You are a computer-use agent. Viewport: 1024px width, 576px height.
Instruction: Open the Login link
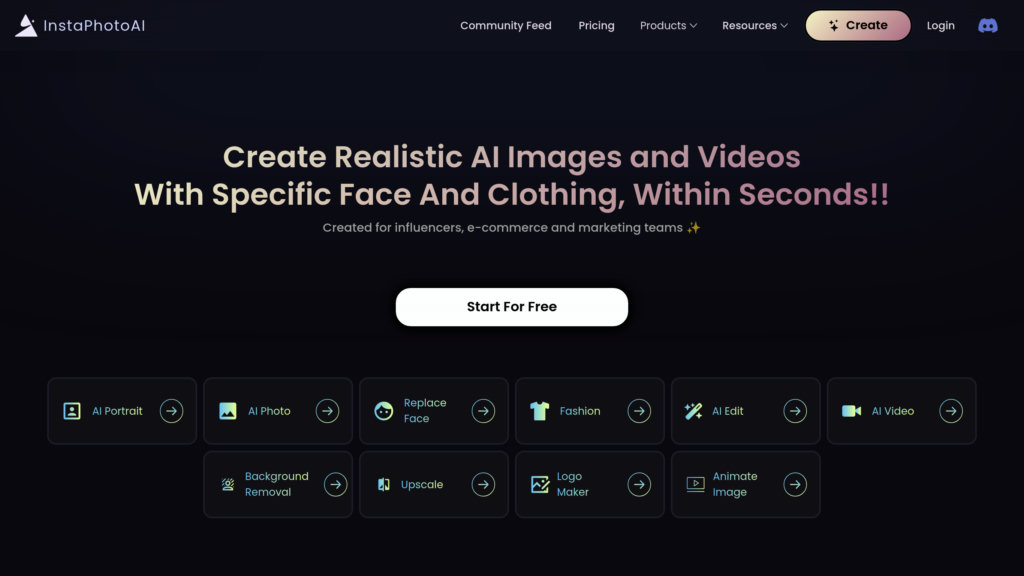(940, 26)
